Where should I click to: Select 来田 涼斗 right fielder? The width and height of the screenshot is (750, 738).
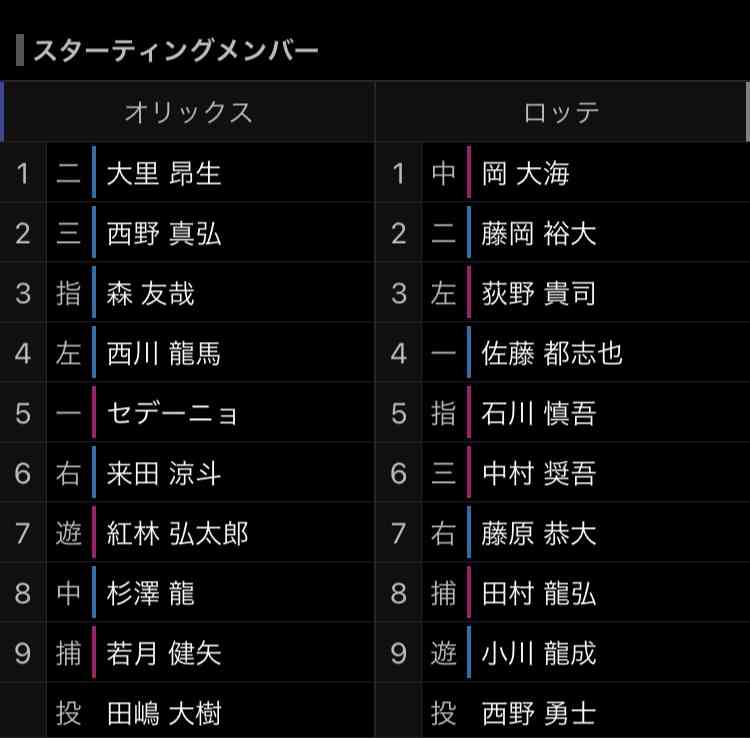pos(164,473)
